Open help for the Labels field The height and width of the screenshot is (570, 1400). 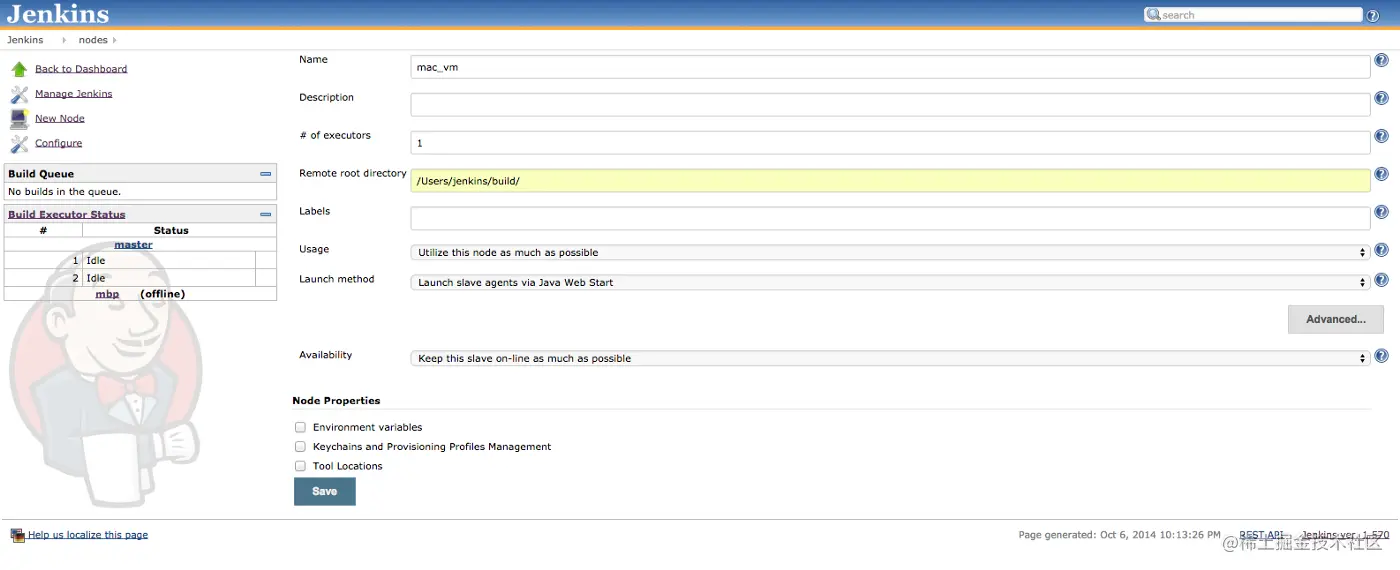[x=1381, y=212]
